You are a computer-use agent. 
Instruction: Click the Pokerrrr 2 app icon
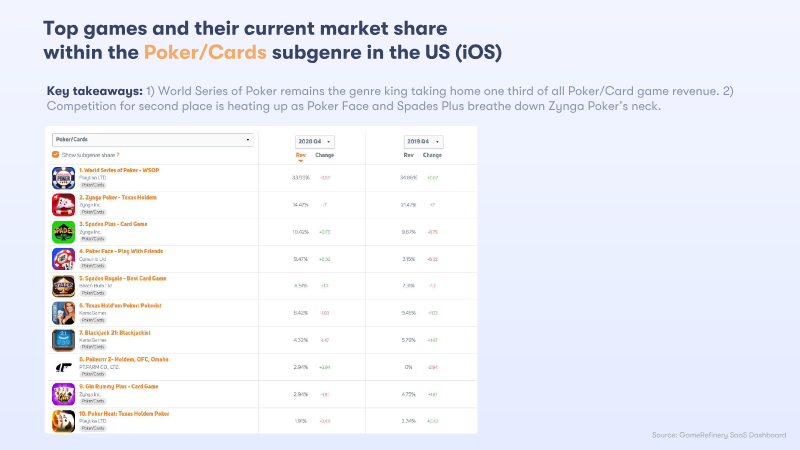click(x=63, y=367)
